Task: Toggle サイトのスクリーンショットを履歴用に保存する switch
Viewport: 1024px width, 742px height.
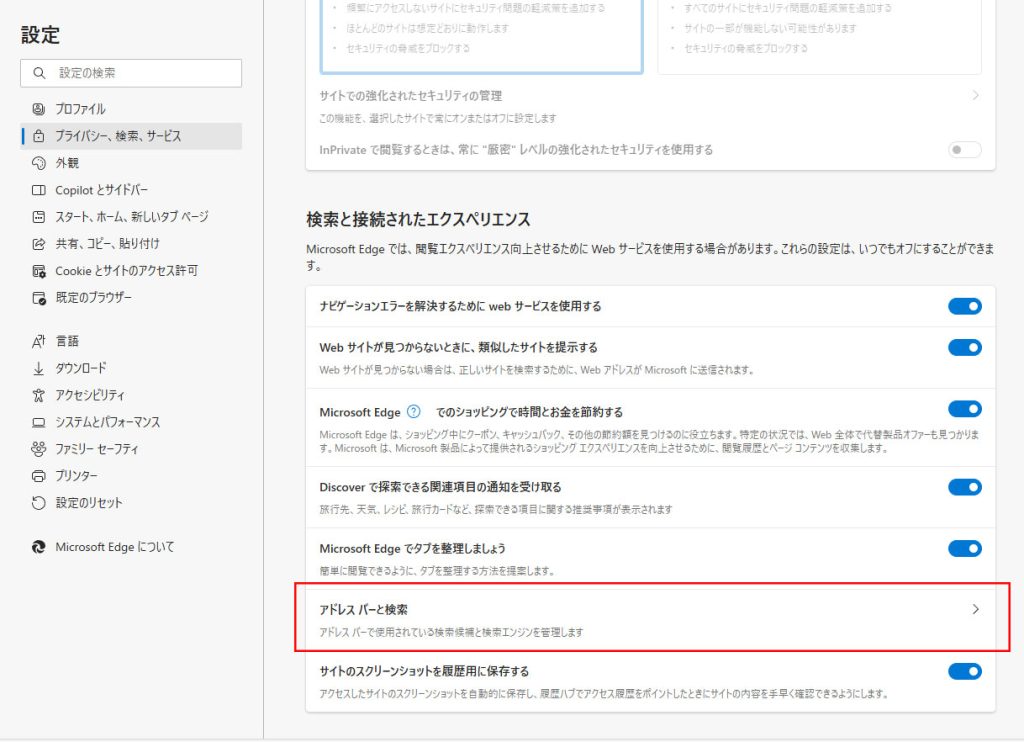Action: point(965,671)
